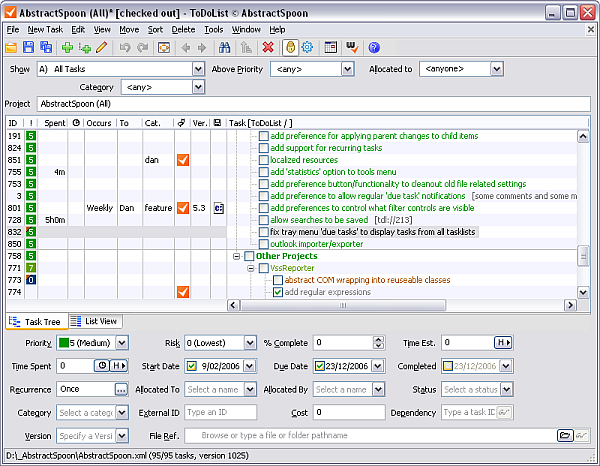
Task: Open the calendar toolbar icon
Action: coord(330,47)
